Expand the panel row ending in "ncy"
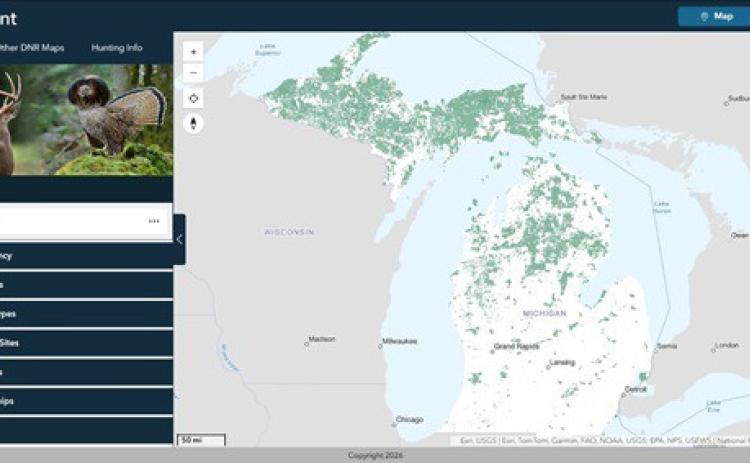 pos(86,255)
